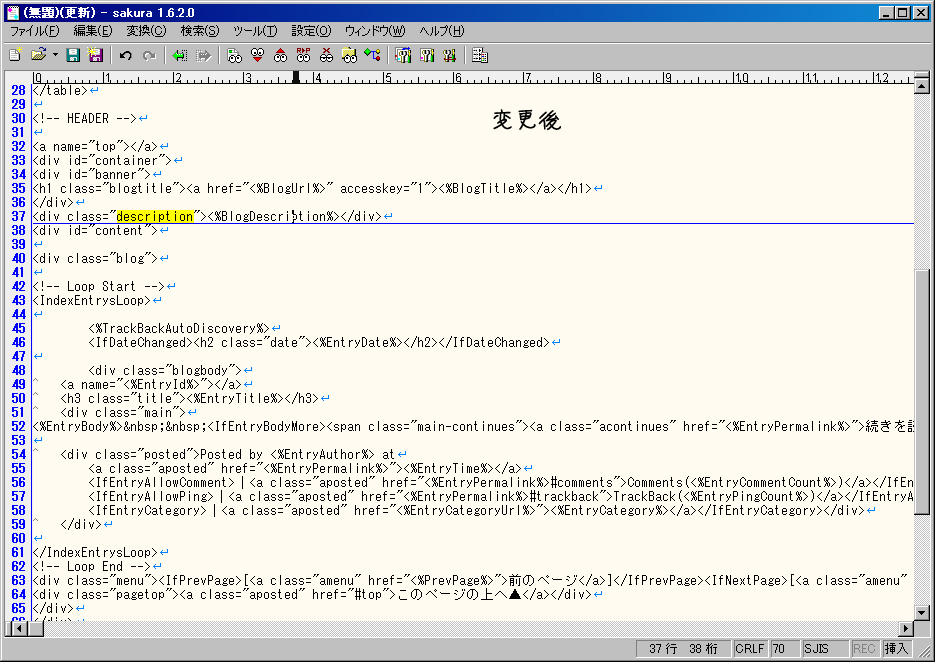Open Grep folder search icon
The image size is (935, 662).
pos(349,55)
